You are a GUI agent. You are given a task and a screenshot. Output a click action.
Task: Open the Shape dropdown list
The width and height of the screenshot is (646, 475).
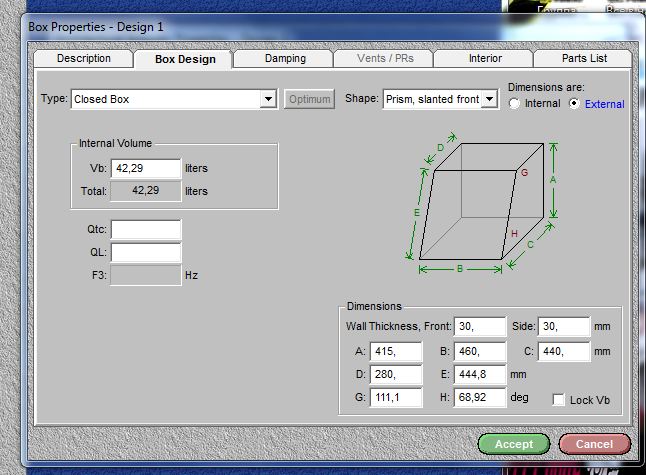click(488, 99)
